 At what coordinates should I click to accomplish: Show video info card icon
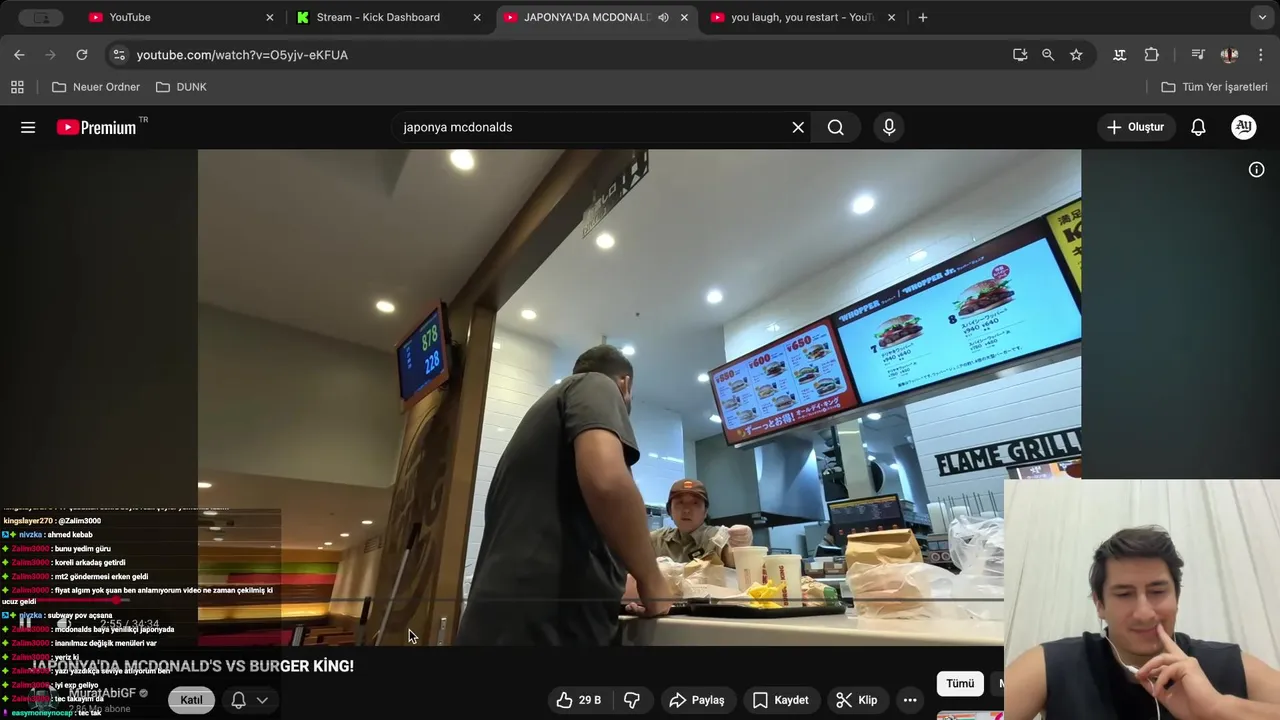click(1257, 170)
